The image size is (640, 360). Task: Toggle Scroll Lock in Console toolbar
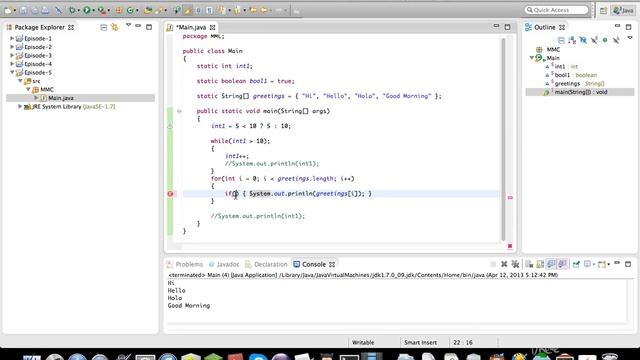pyautogui.click(x=540, y=264)
